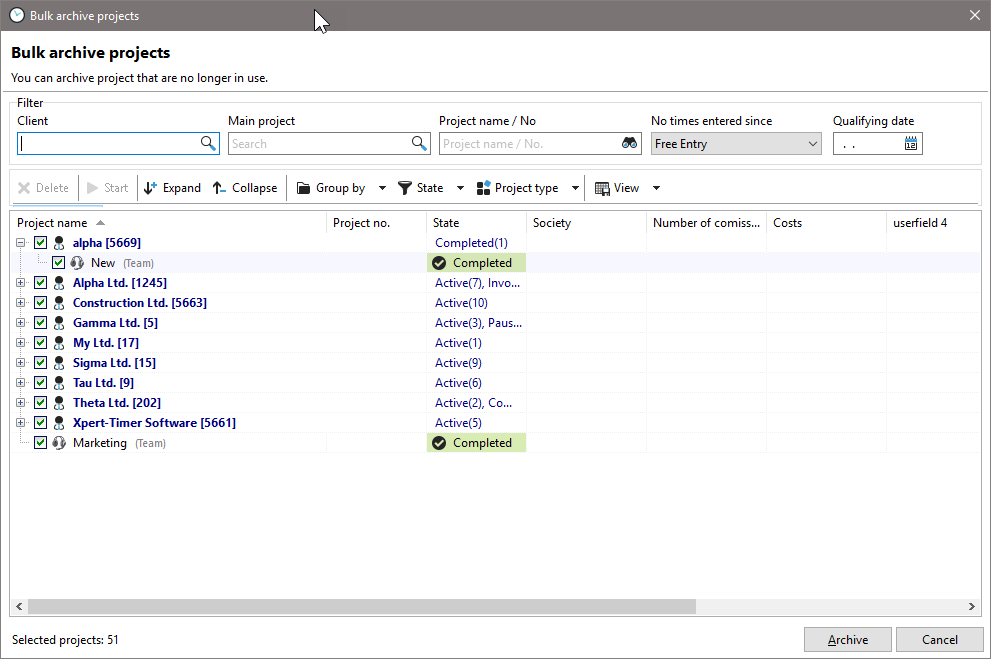Open the Group by dropdown arrow
This screenshot has height=659, width=991.
(382, 188)
